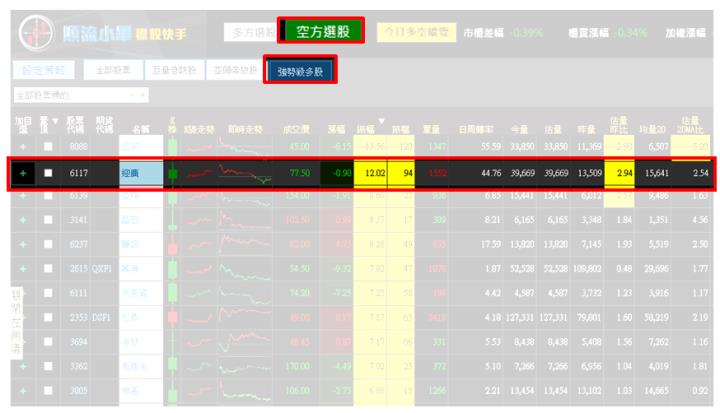This screenshot has height=413, width=720.
Task: Select the highlighted stock name cell for 6117
Action: (141, 173)
